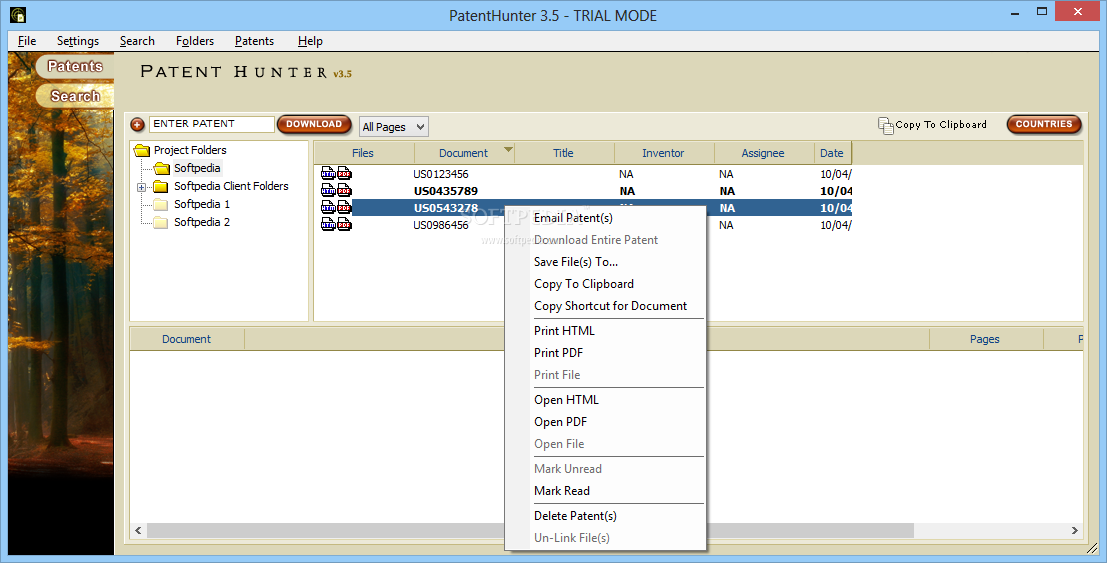Open the HTM file icon for US0986456
The image size is (1107, 563).
click(328, 225)
